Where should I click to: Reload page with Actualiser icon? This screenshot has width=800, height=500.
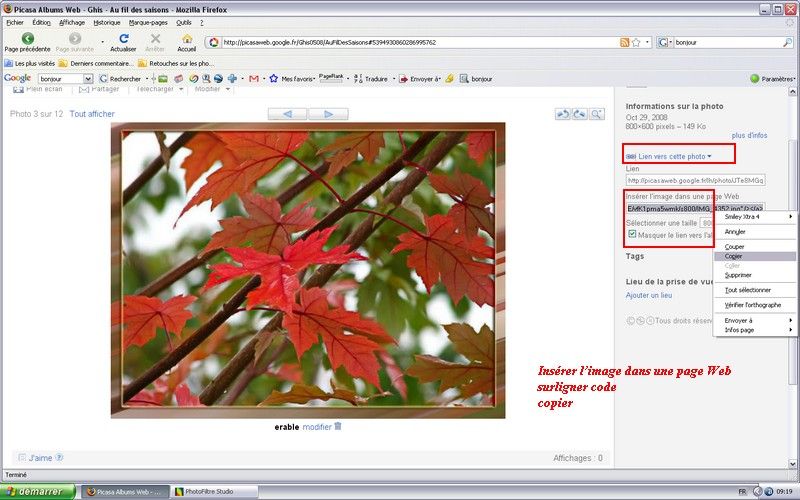(123, 38)
